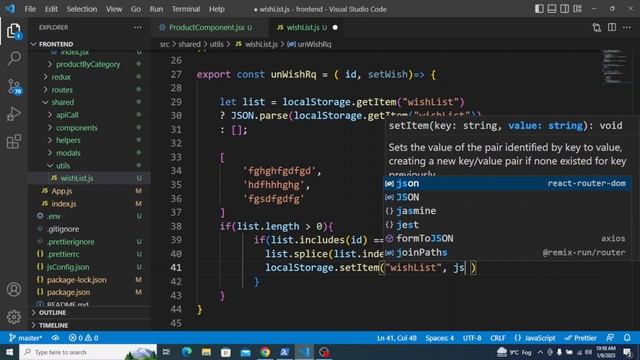Click the editor minimap

616,66
